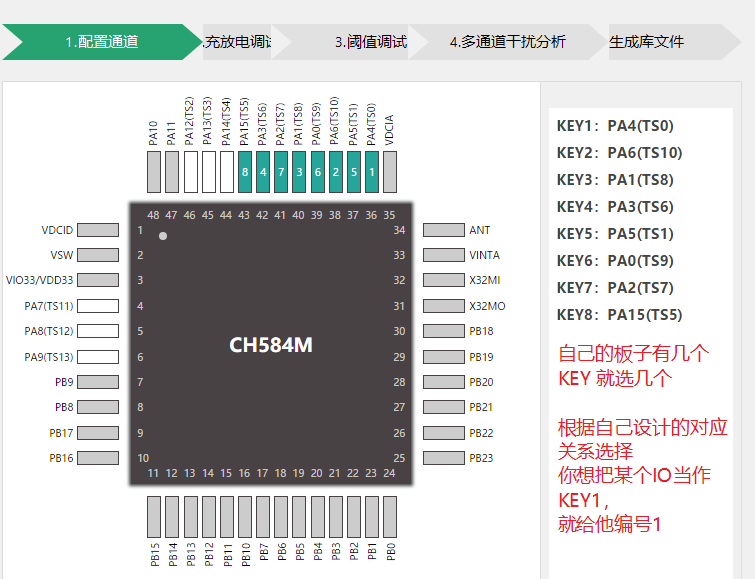Click the PB0 pin pad
The image size is (755, 579).
point(390,517)
